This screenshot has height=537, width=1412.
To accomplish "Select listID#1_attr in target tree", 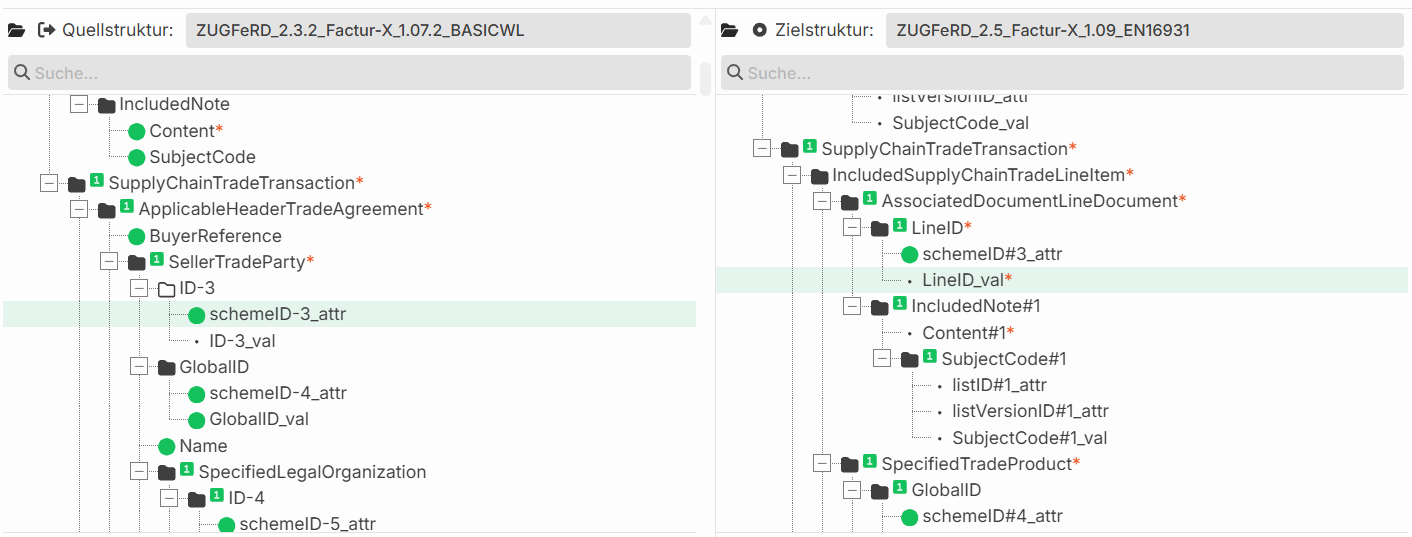I will (x=999, y=385).
